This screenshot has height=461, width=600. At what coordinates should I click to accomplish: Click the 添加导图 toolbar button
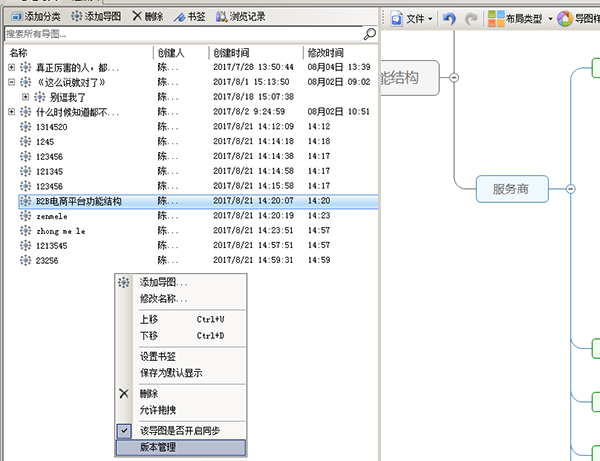click(x=97, y=17)
